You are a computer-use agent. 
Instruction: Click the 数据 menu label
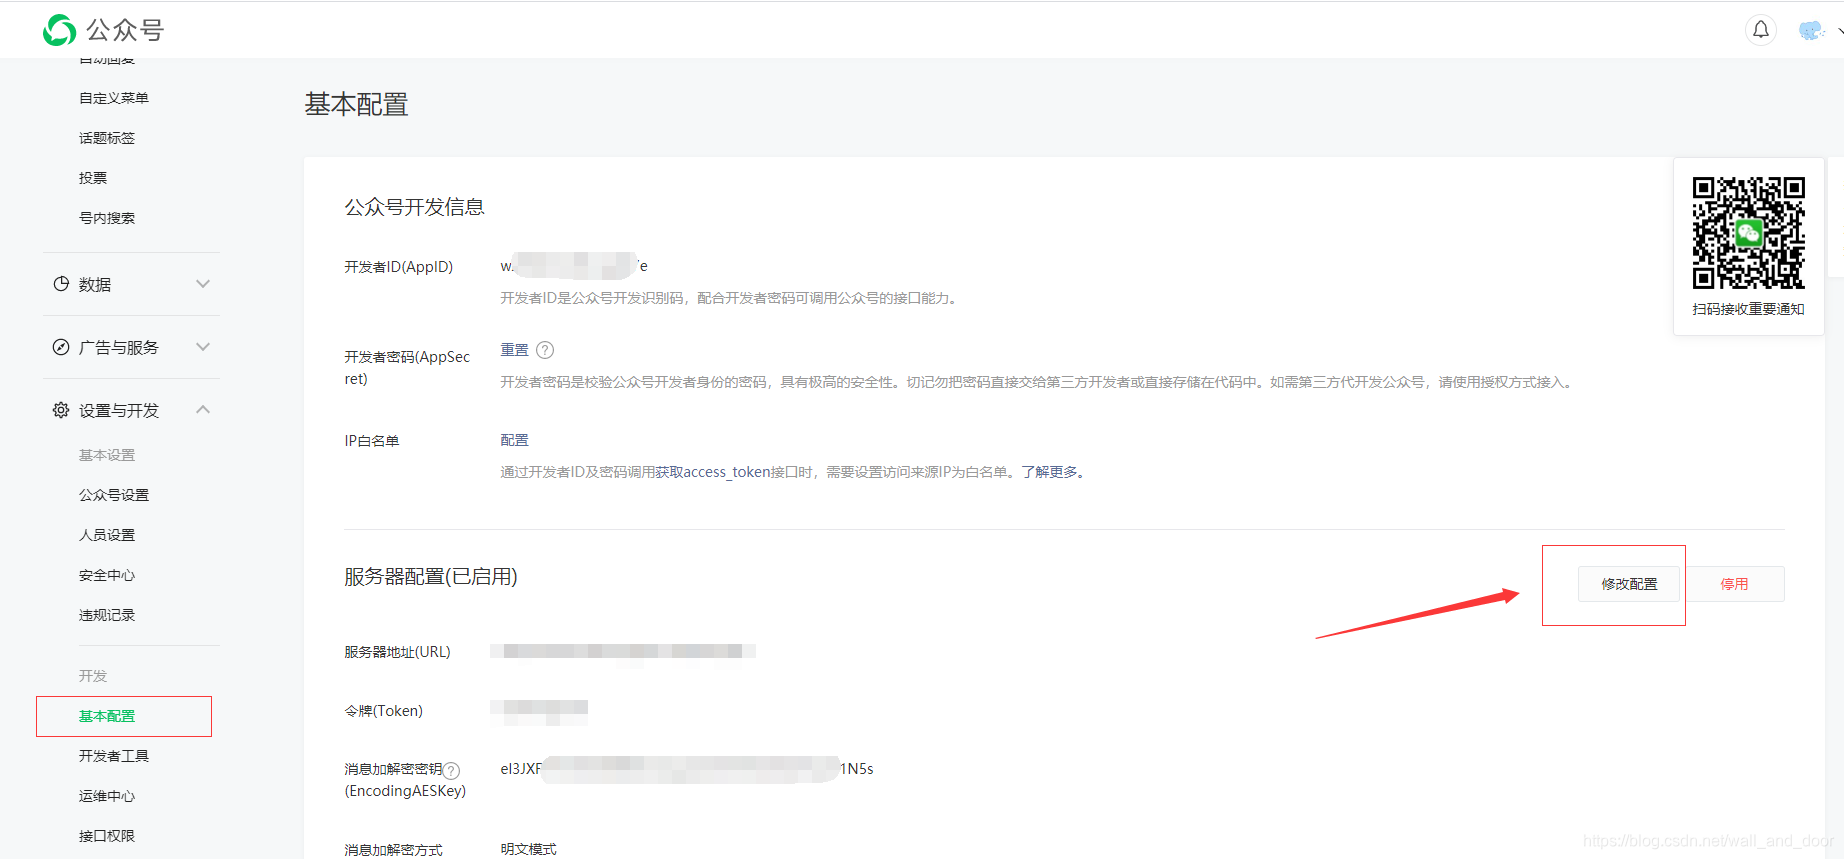tap(95, 284)
